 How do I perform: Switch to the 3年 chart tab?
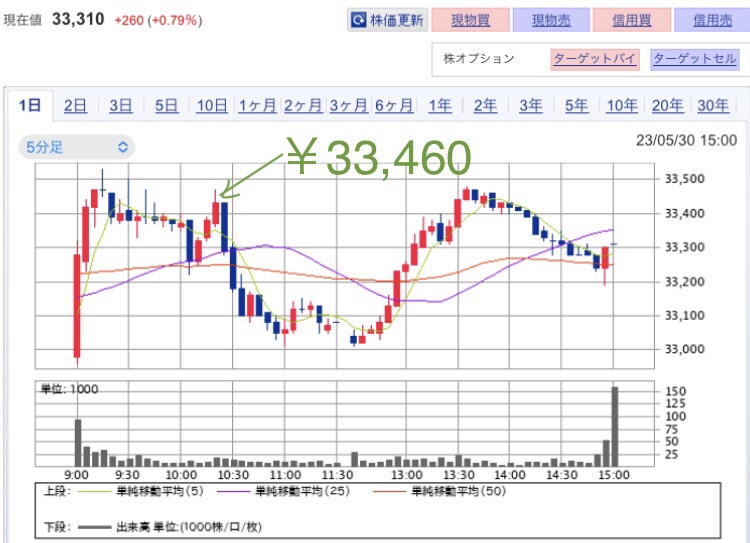531,105
